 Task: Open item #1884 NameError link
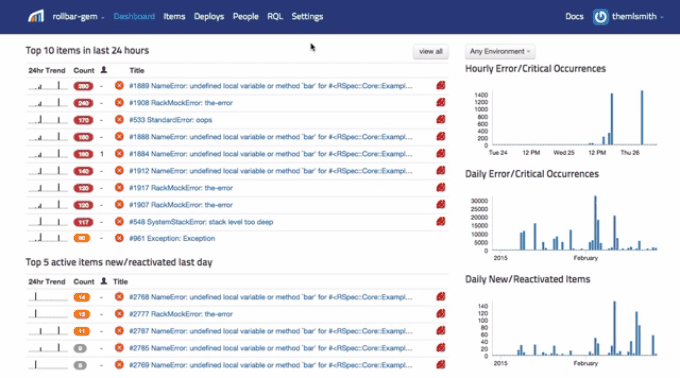(271, 154)
